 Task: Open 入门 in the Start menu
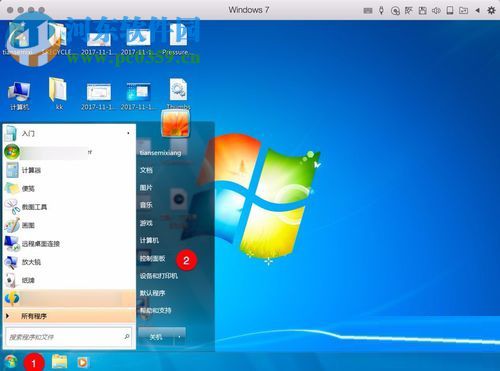point(69,133)
